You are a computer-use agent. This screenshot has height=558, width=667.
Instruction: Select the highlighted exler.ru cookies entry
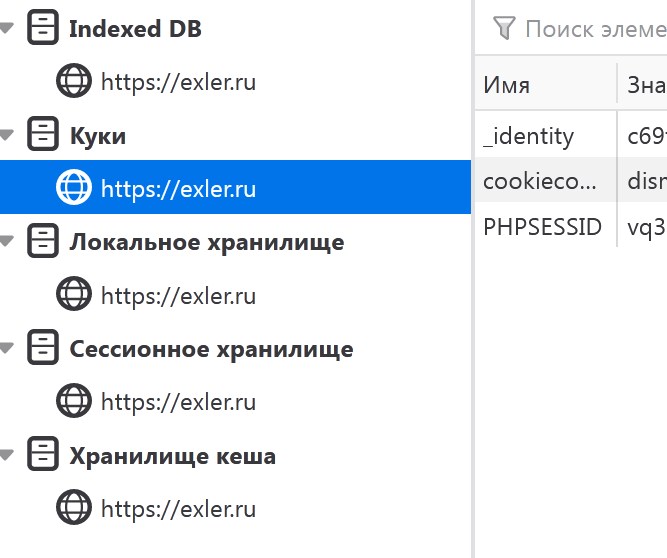(178, 188)
